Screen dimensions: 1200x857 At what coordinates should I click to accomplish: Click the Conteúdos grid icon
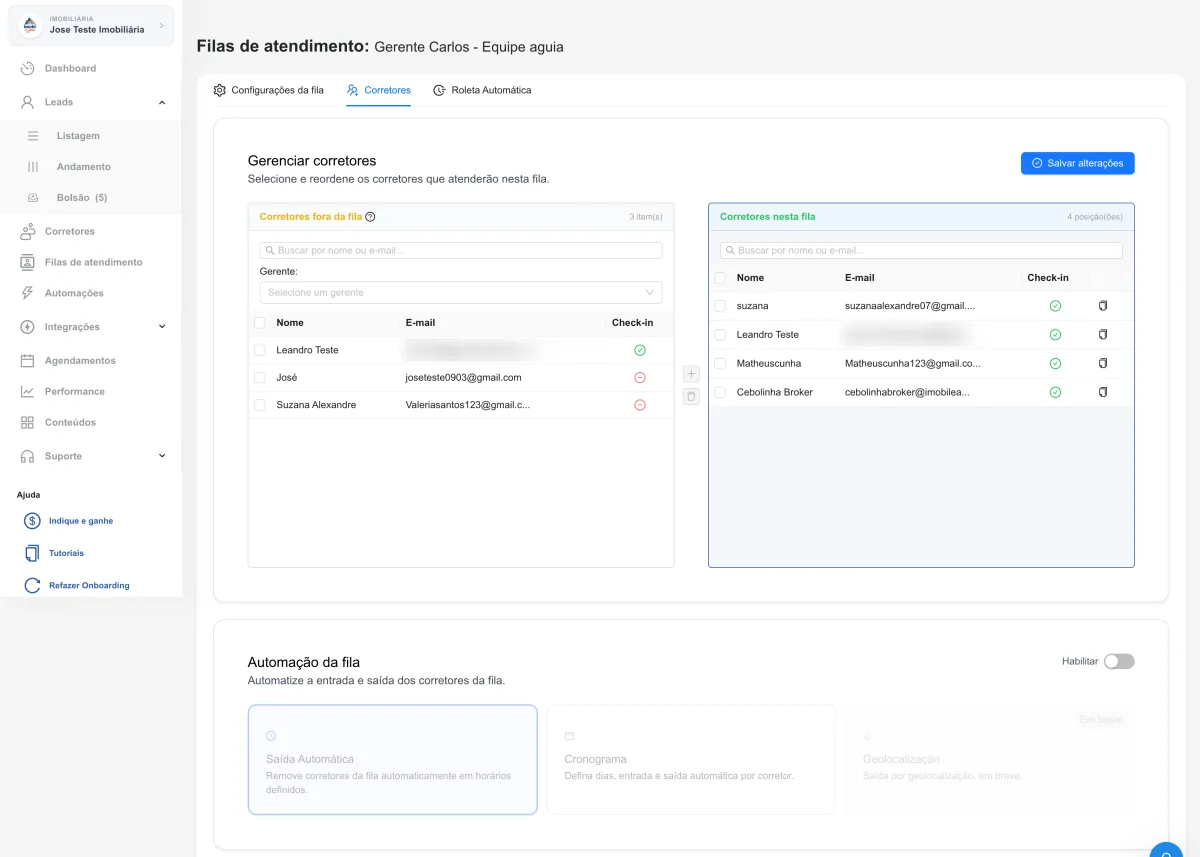(x=28, y=422)
